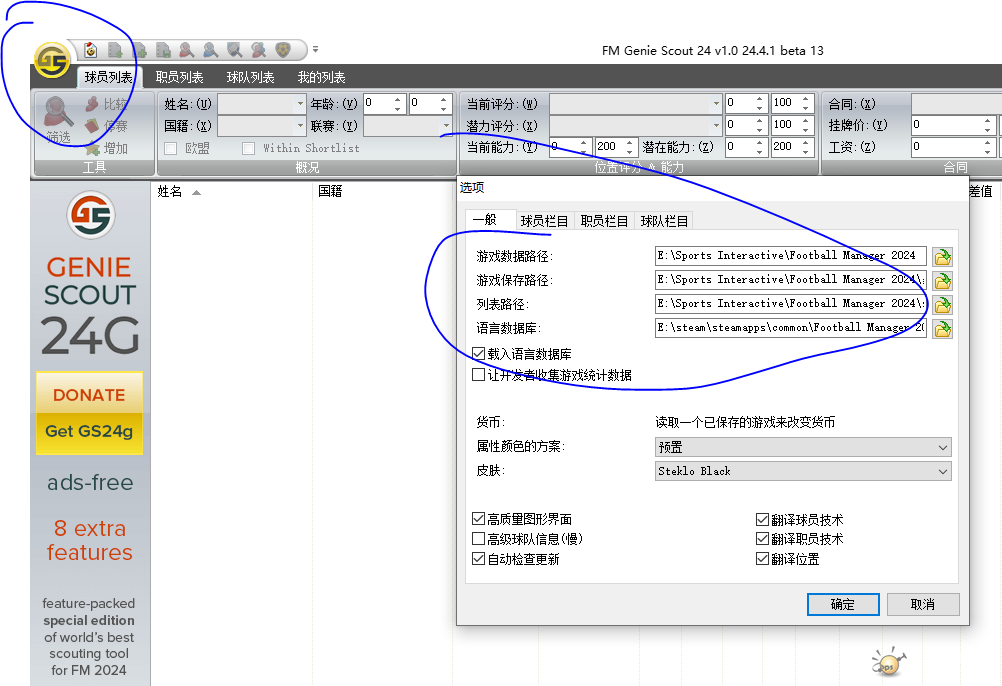
Task: Browse folder for 列表路径
Action: (942, 305)
